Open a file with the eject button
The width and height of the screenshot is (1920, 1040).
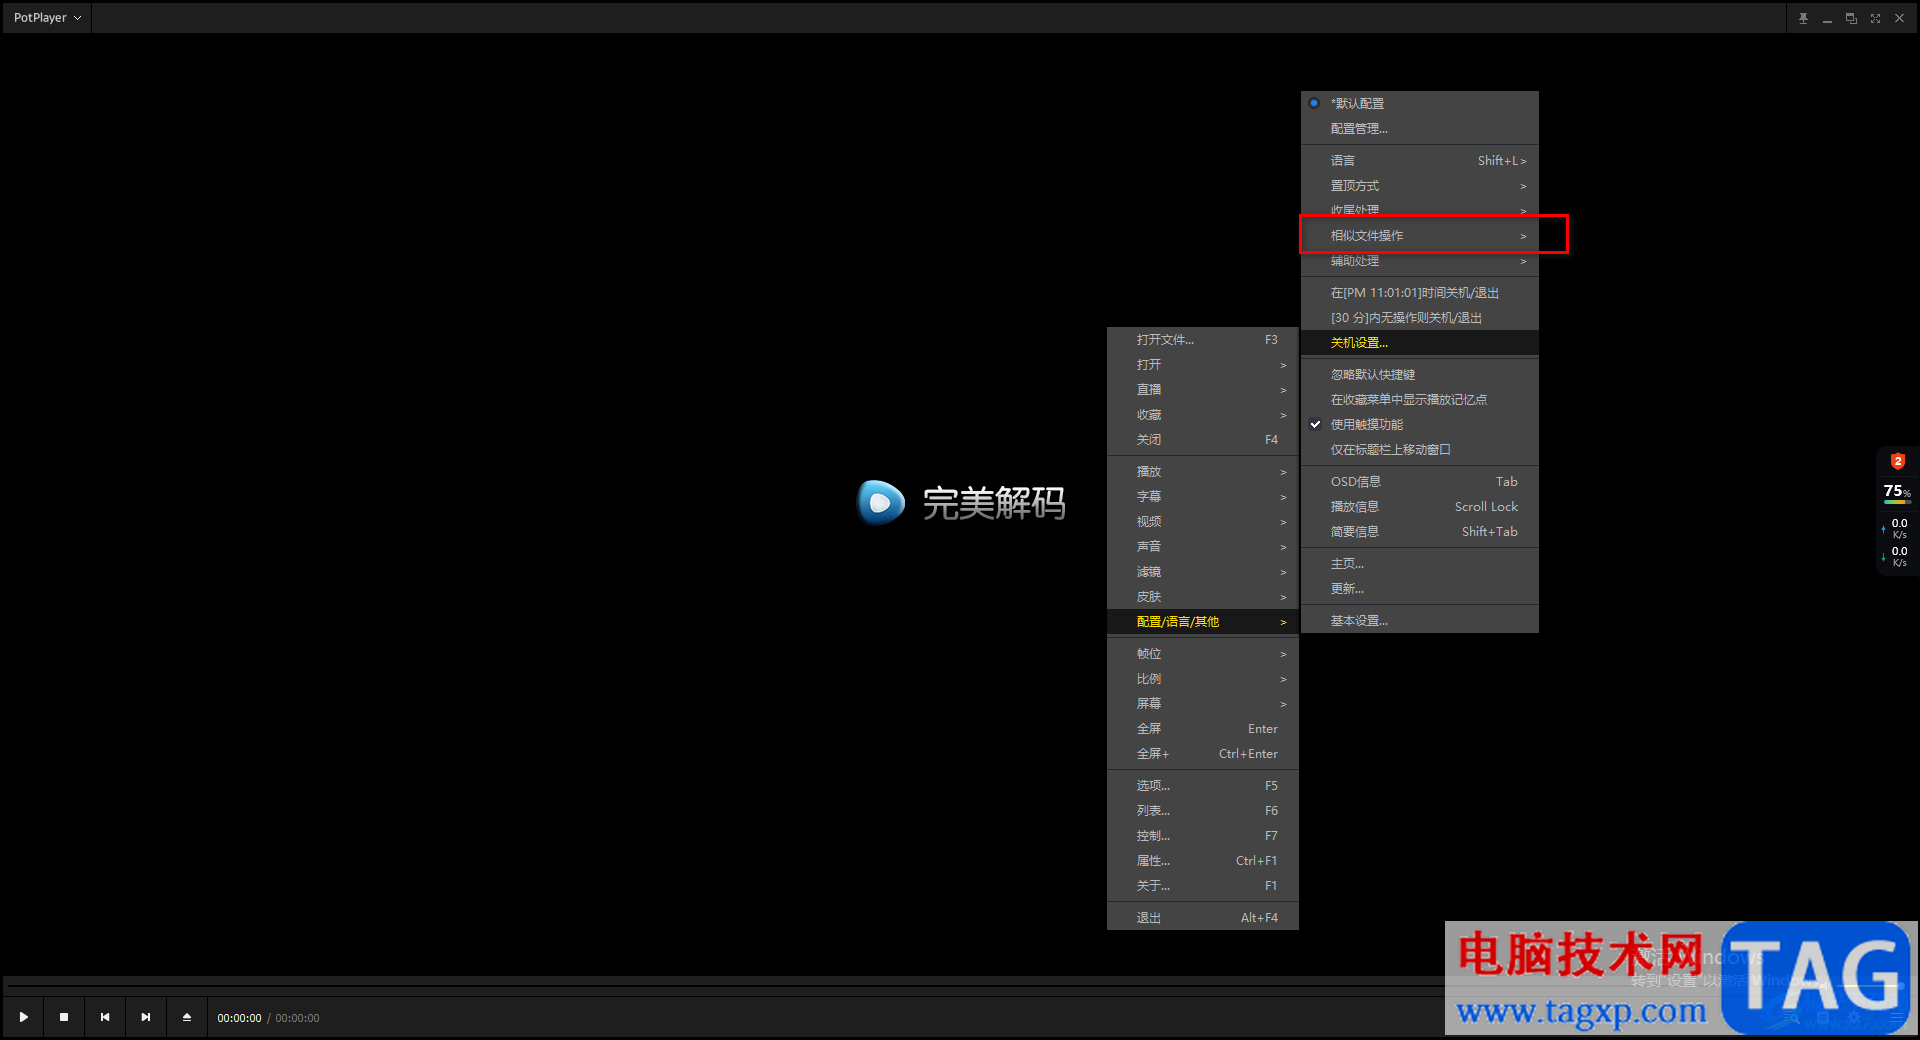[x=187, y=1017]
